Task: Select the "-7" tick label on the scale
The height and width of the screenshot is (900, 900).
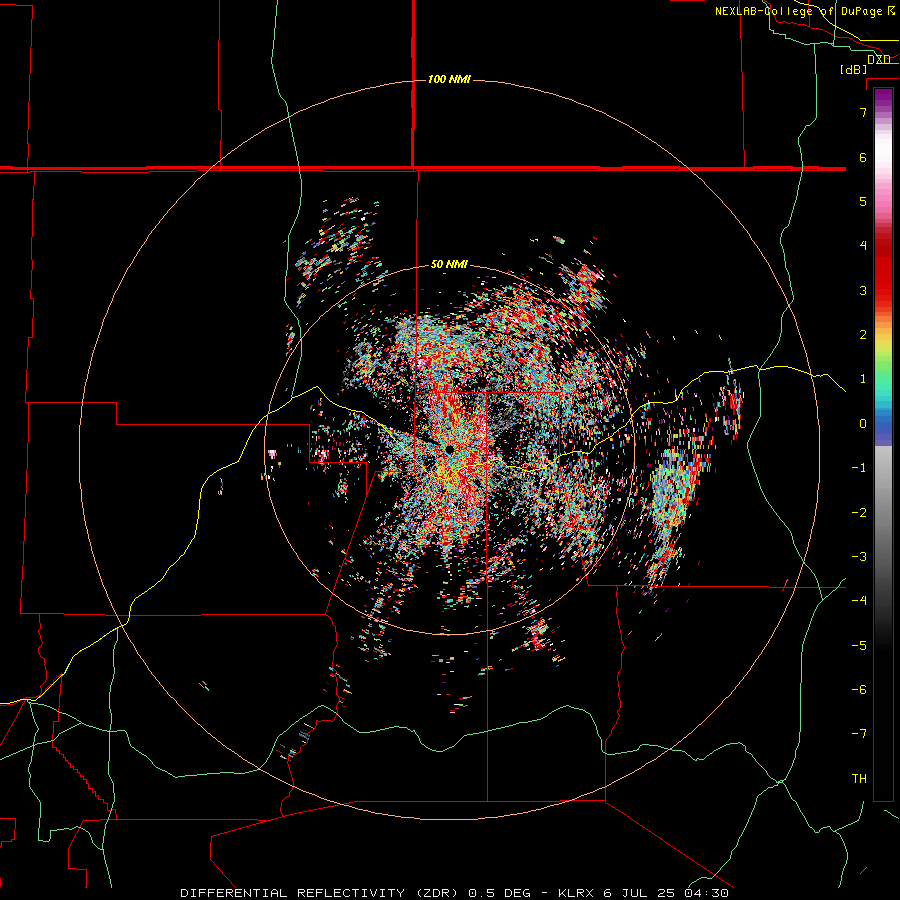Action: tap(859, 734)
